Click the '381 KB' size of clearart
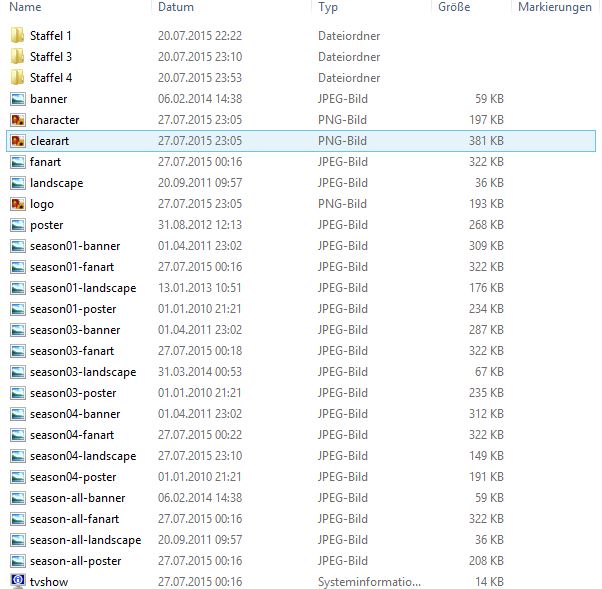 click(486, 141)
